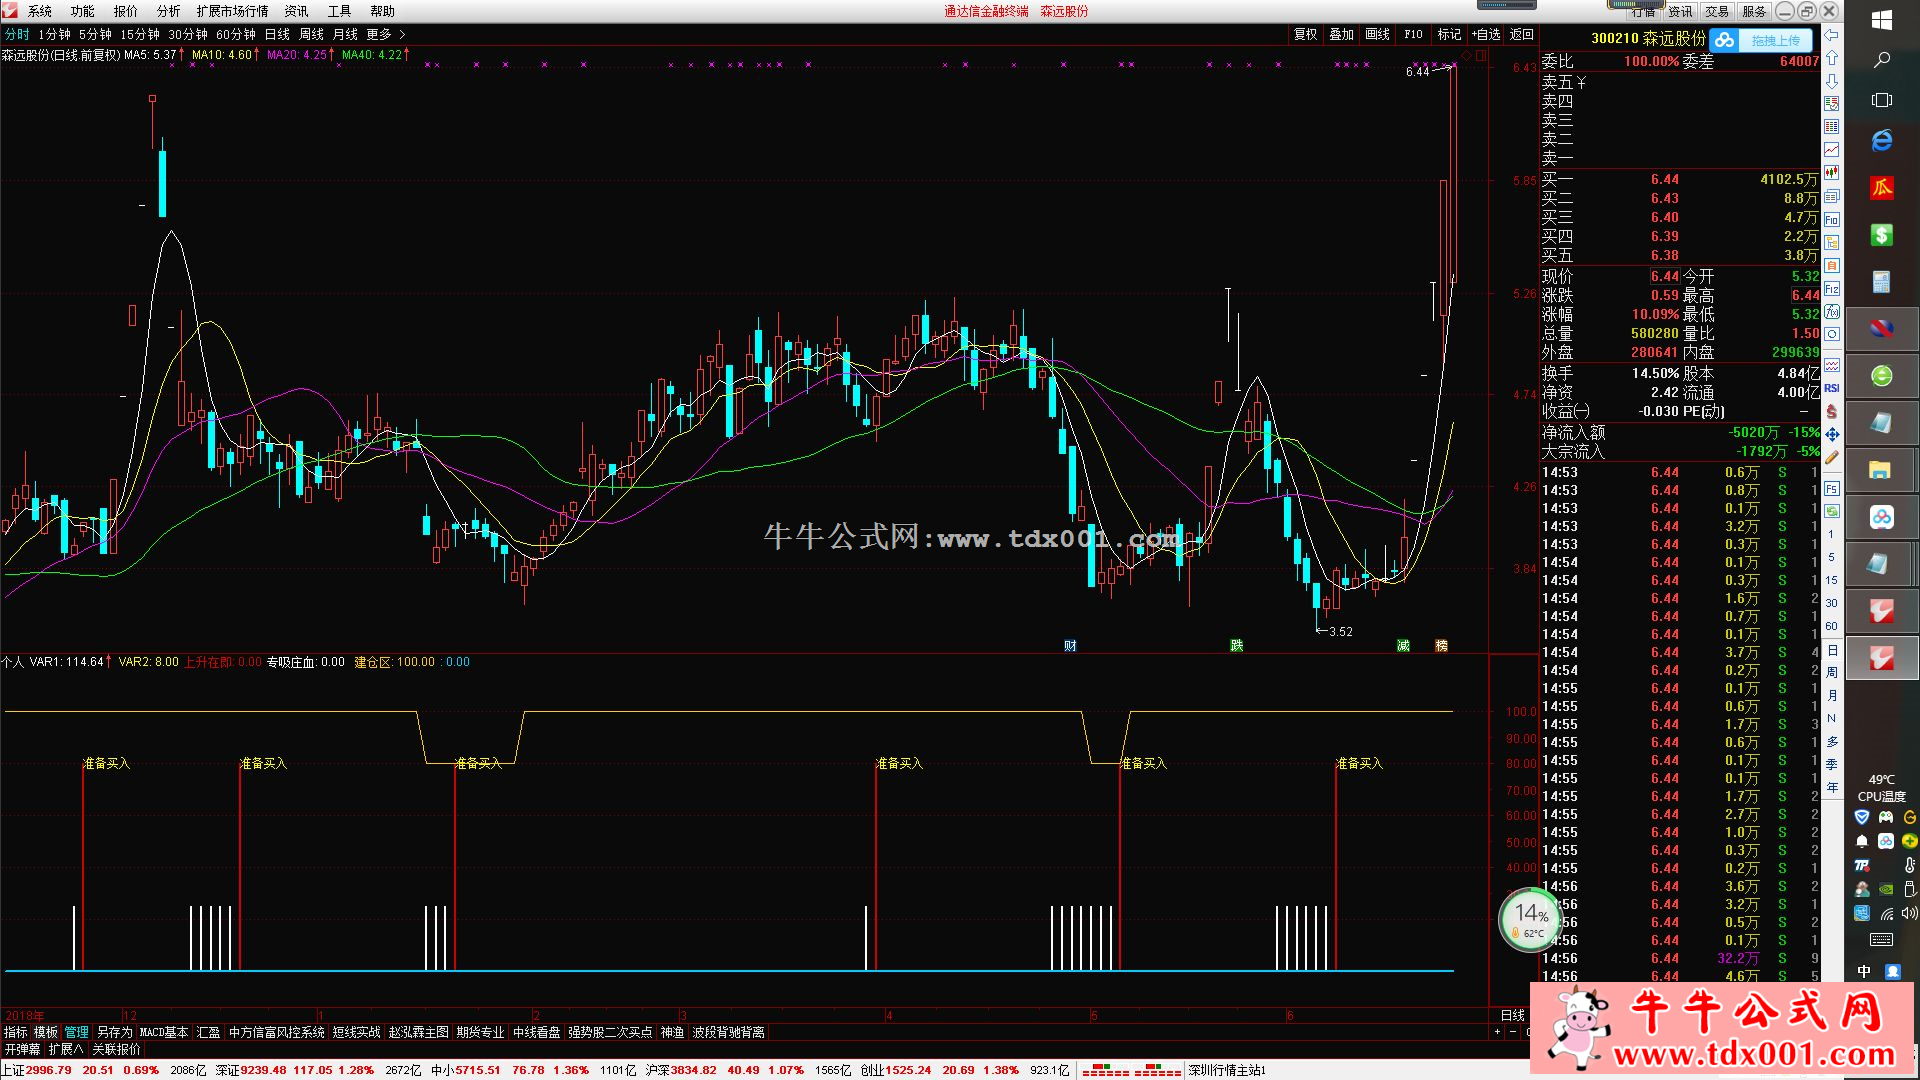Screen dimensions: 1920x1080
Task: Open Windows Start menu
Action: [1881, 20]
